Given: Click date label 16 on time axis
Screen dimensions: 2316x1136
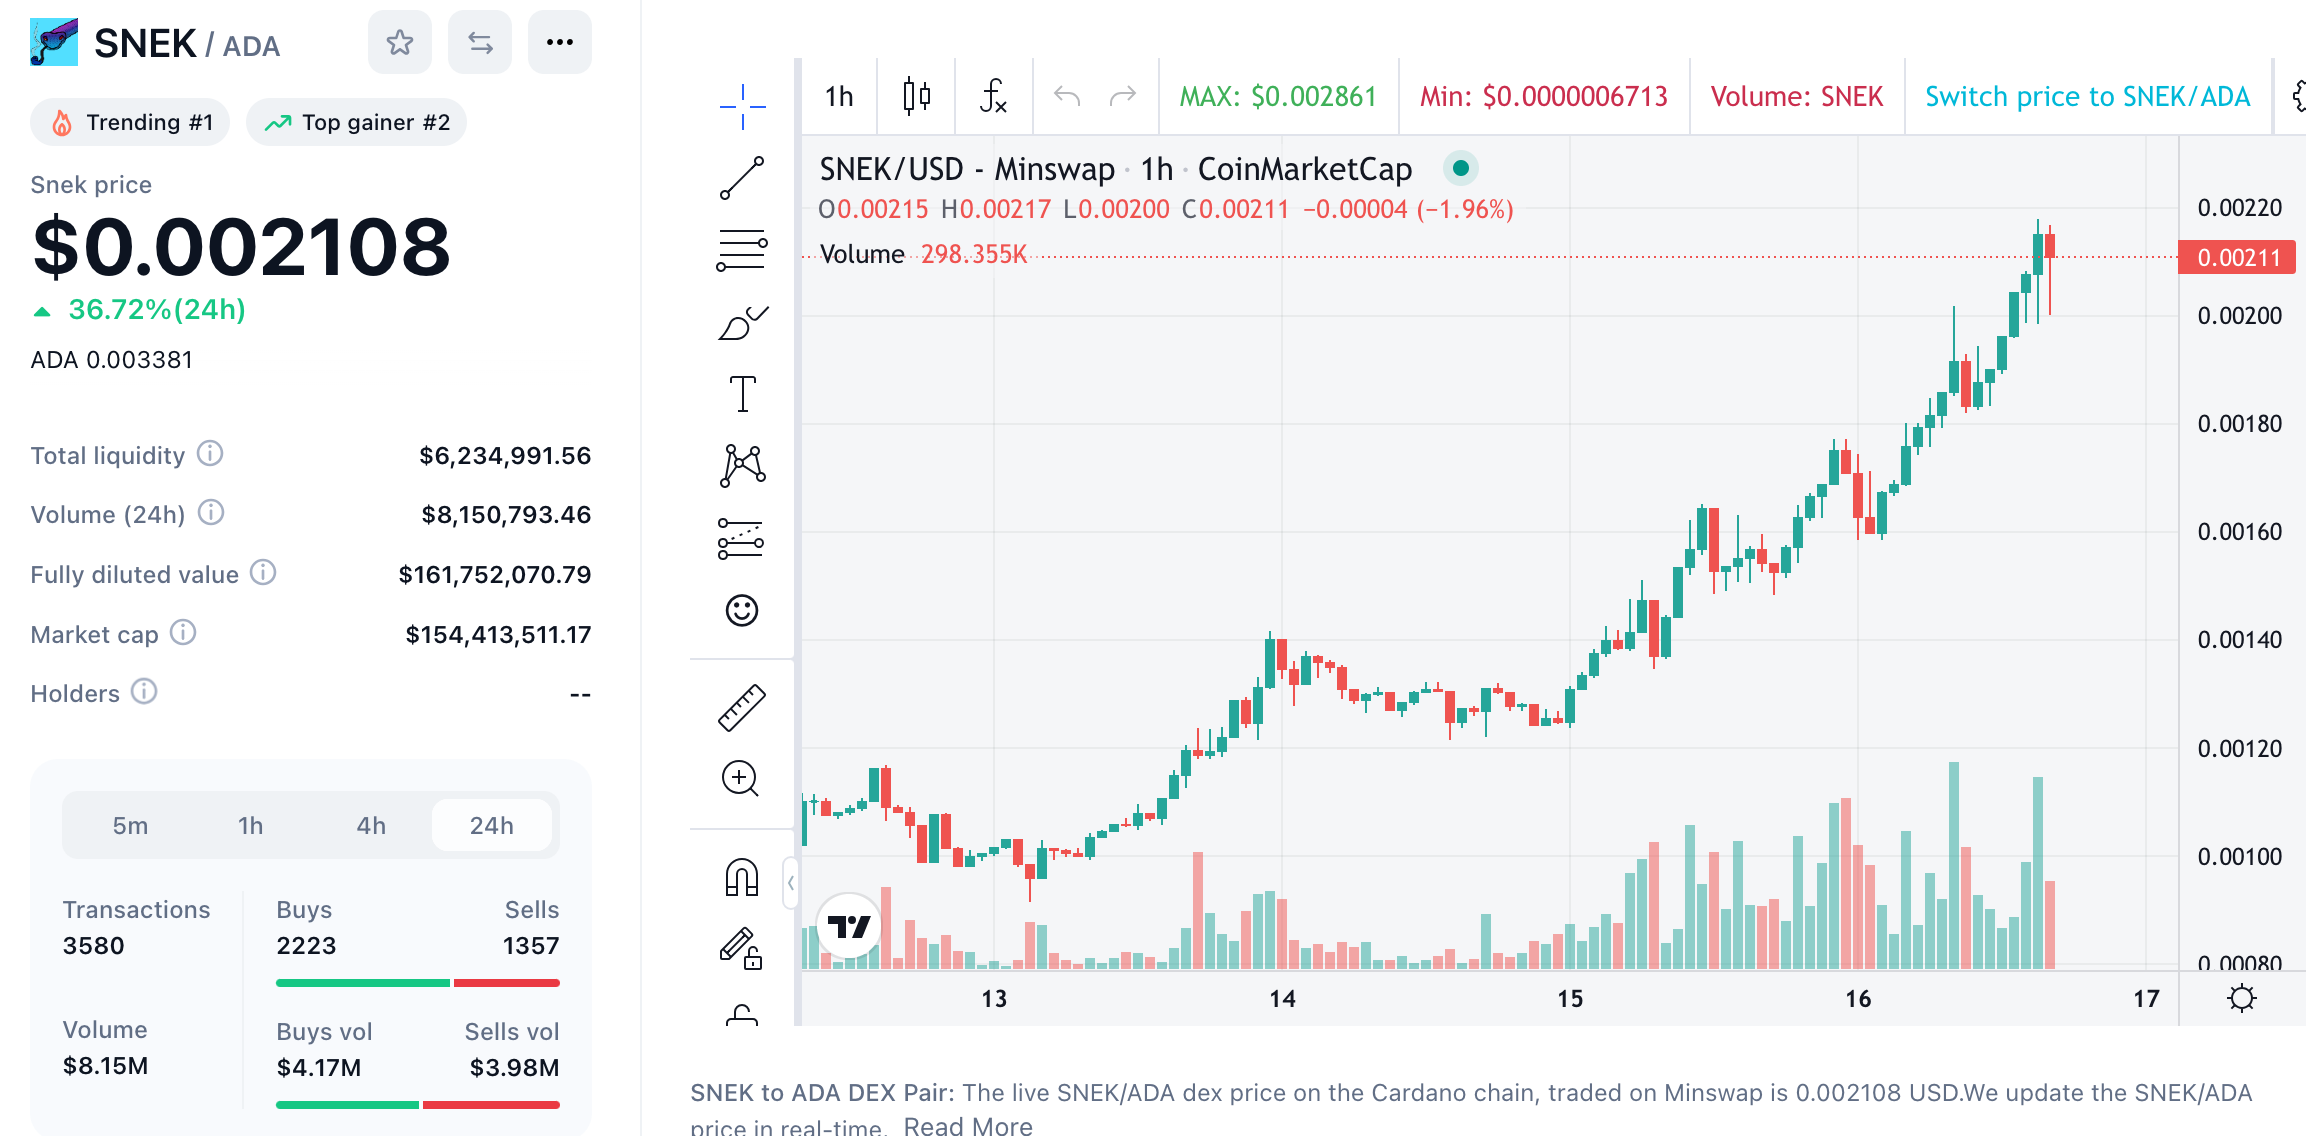Looking at the screenshot, I should click(1858, 998).
